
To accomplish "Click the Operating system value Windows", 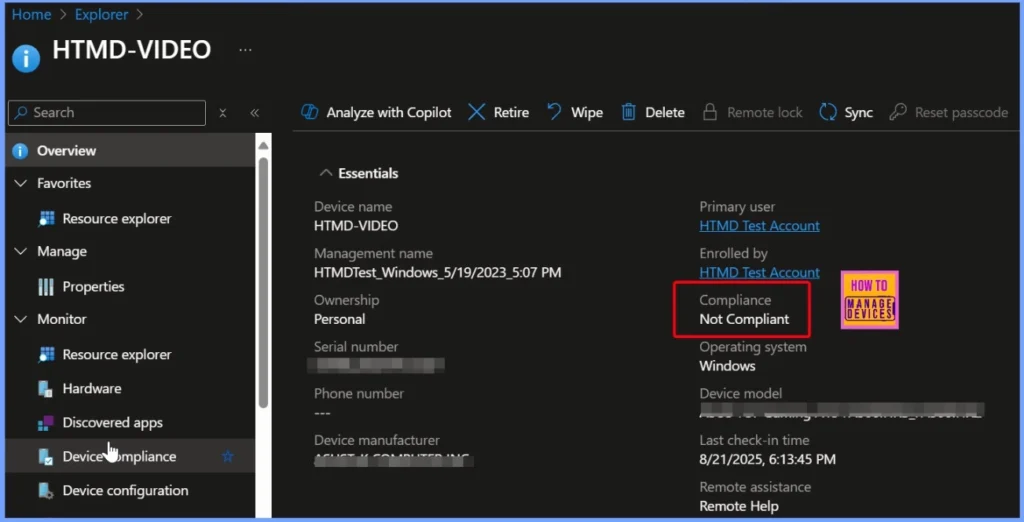I will pos(728,366).
